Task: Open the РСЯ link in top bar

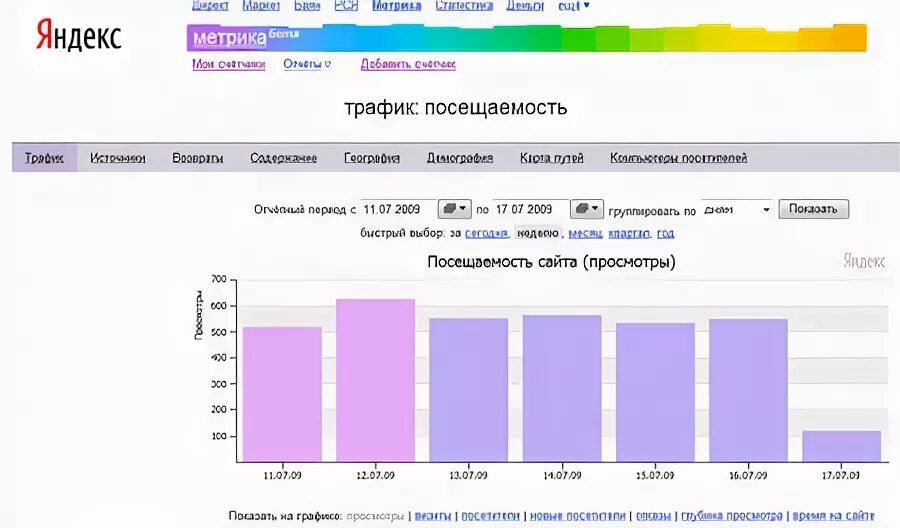Action: click(346, 6)
